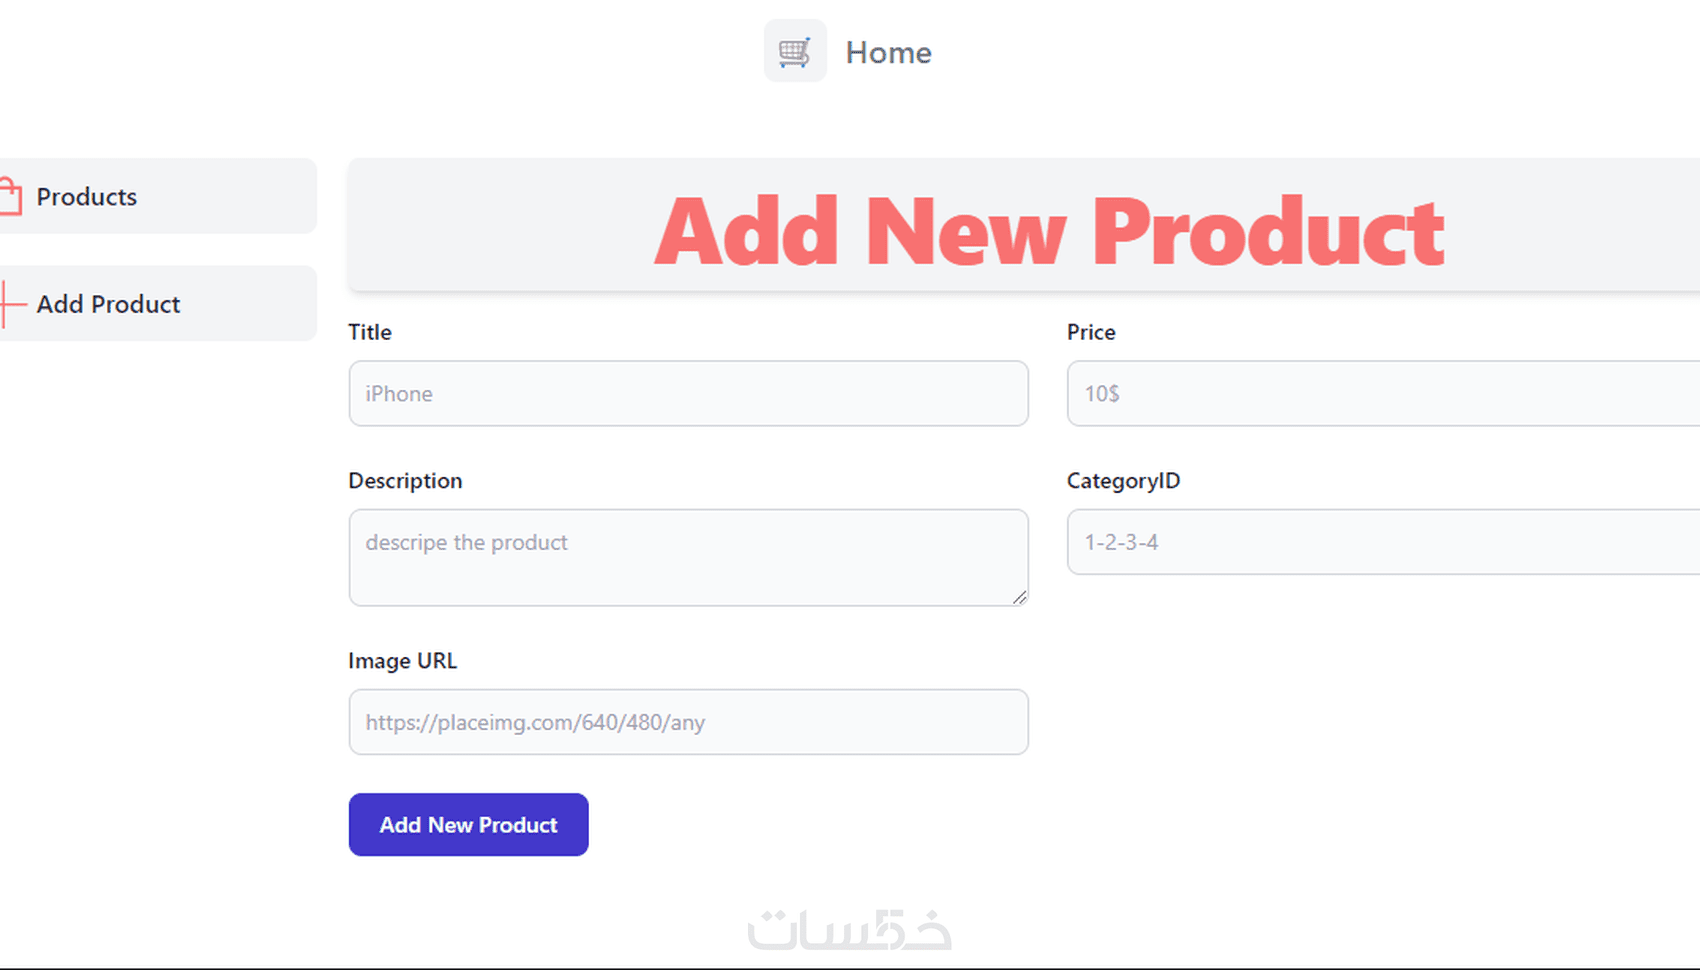This screenshot has width=1700, height=970.
Task: Click the Title field label
Action: tap(370, 332)
